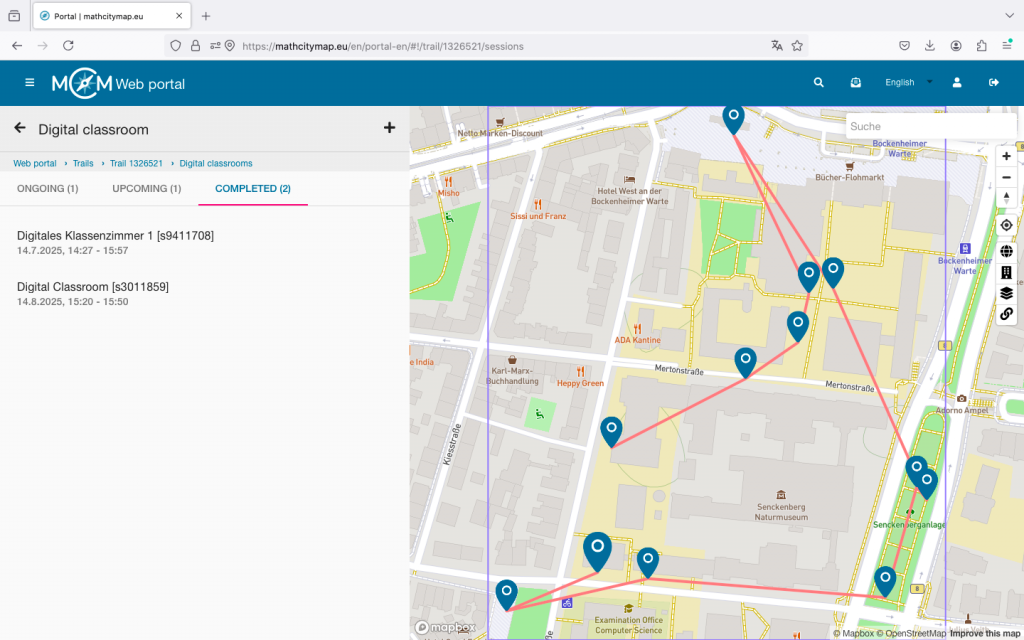Click the search magnifier icon in the header

pos(819,83)
